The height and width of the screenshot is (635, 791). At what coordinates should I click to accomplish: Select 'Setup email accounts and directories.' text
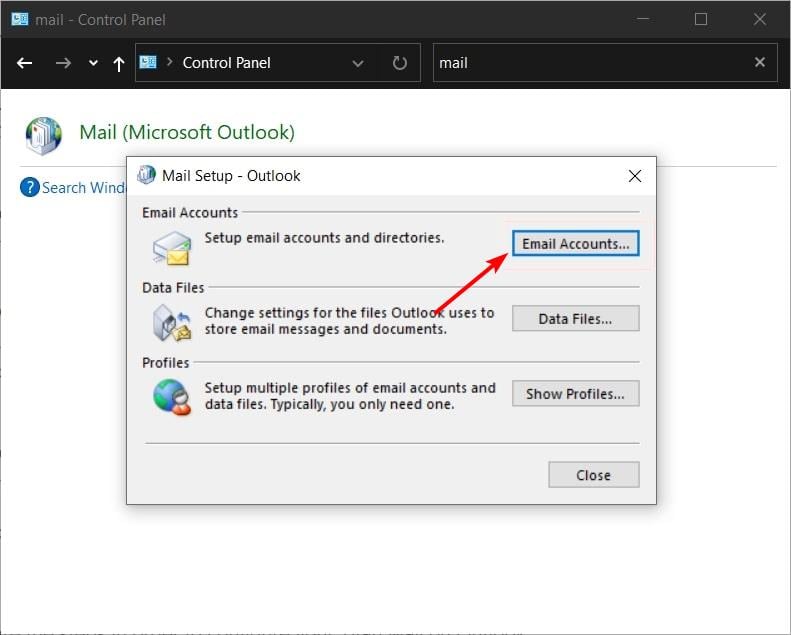coord(324,238)
